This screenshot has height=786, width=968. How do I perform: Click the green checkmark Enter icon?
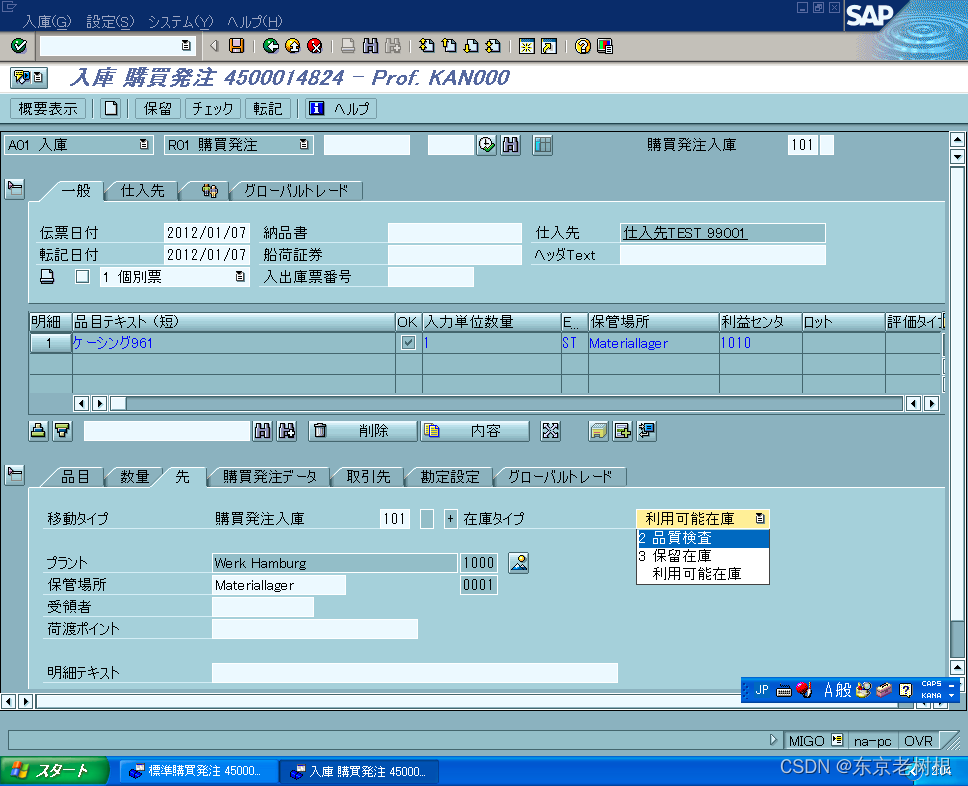(19, 46)
